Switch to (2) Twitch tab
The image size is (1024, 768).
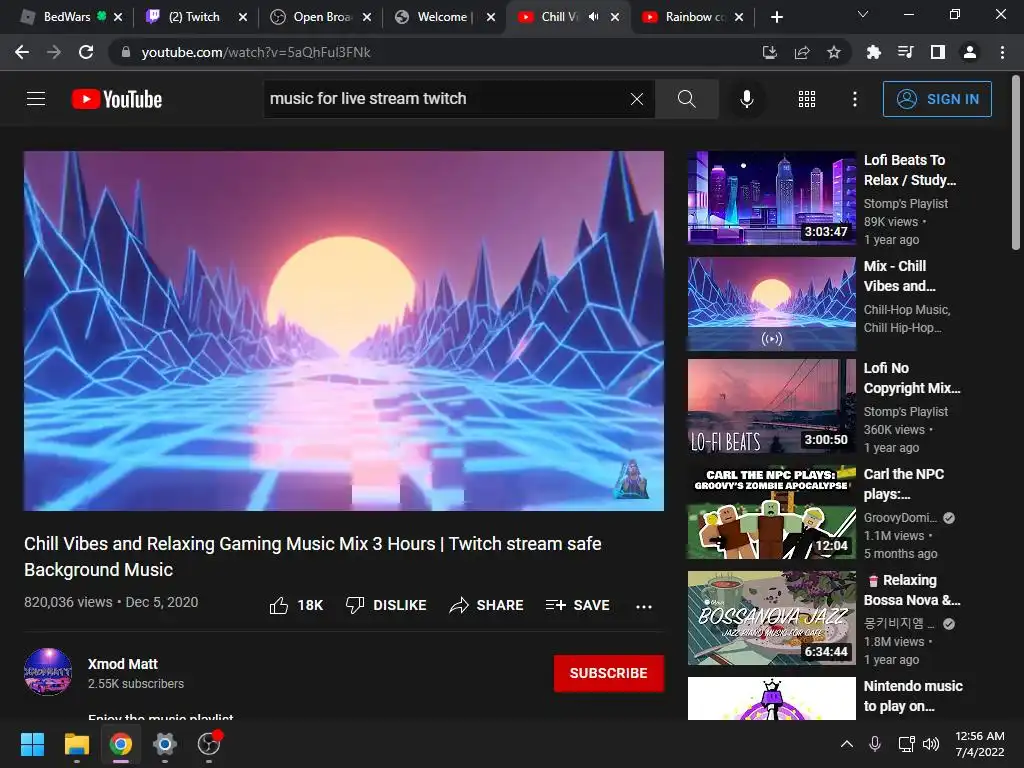click(194, 17)
